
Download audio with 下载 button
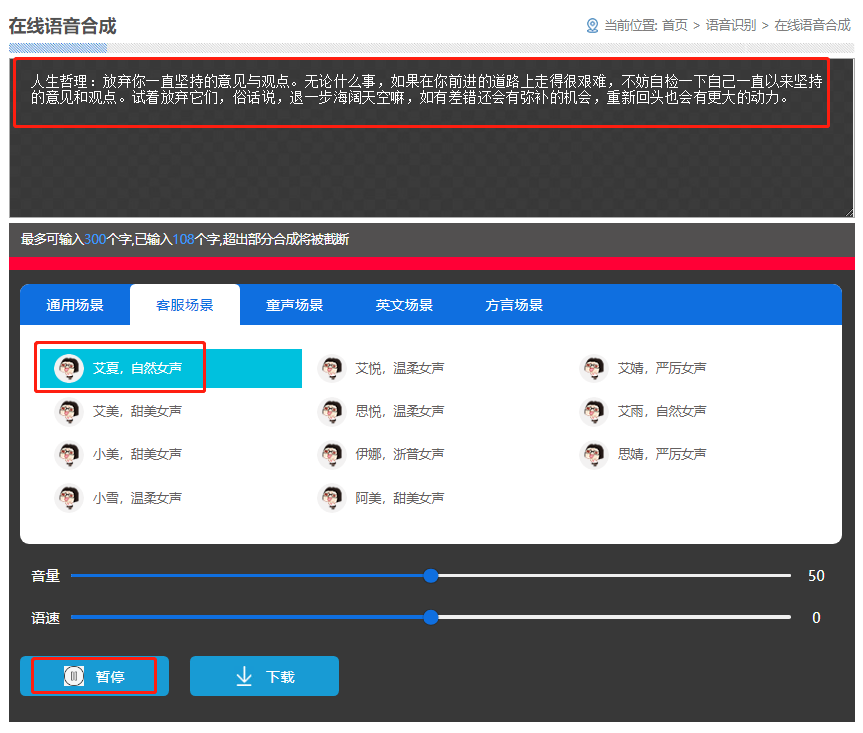click(x=264, y=676)
